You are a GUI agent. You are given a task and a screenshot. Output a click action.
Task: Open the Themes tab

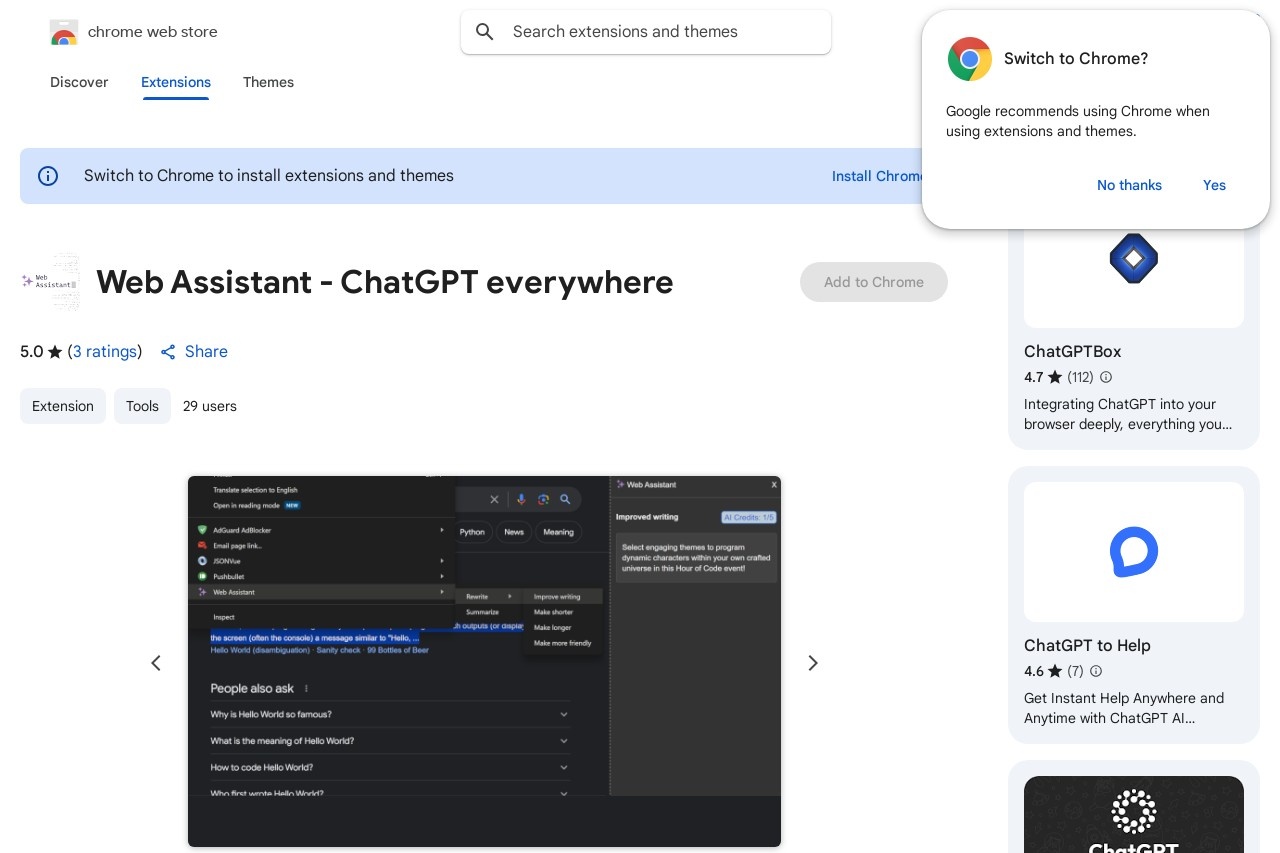tap(268, 82)
